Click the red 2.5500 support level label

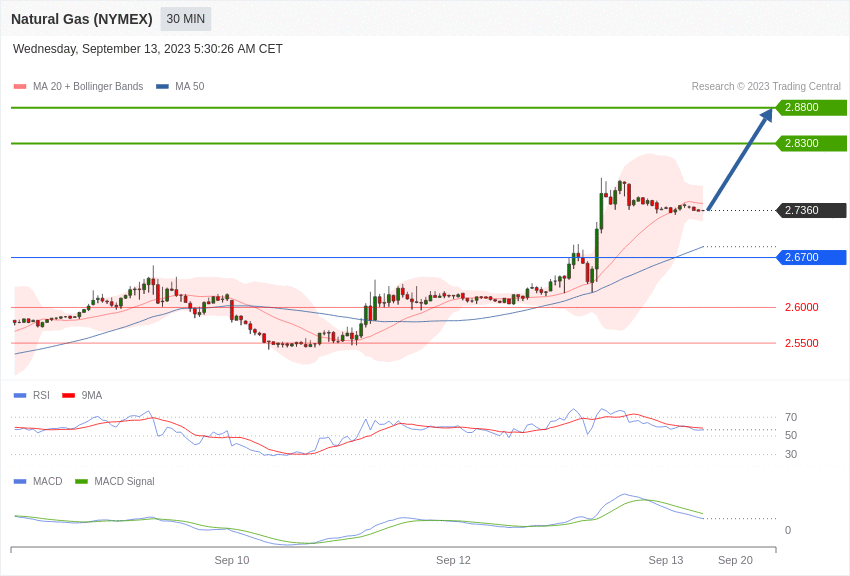click(x=801, y=343)
